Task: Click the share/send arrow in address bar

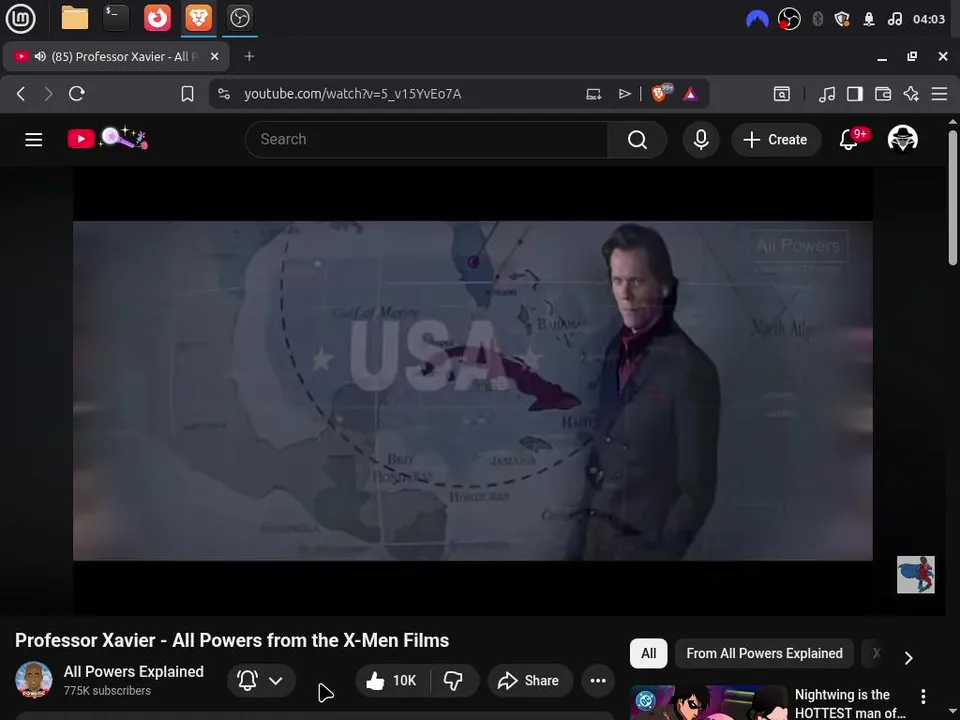Action: click(x=624, y=94)
